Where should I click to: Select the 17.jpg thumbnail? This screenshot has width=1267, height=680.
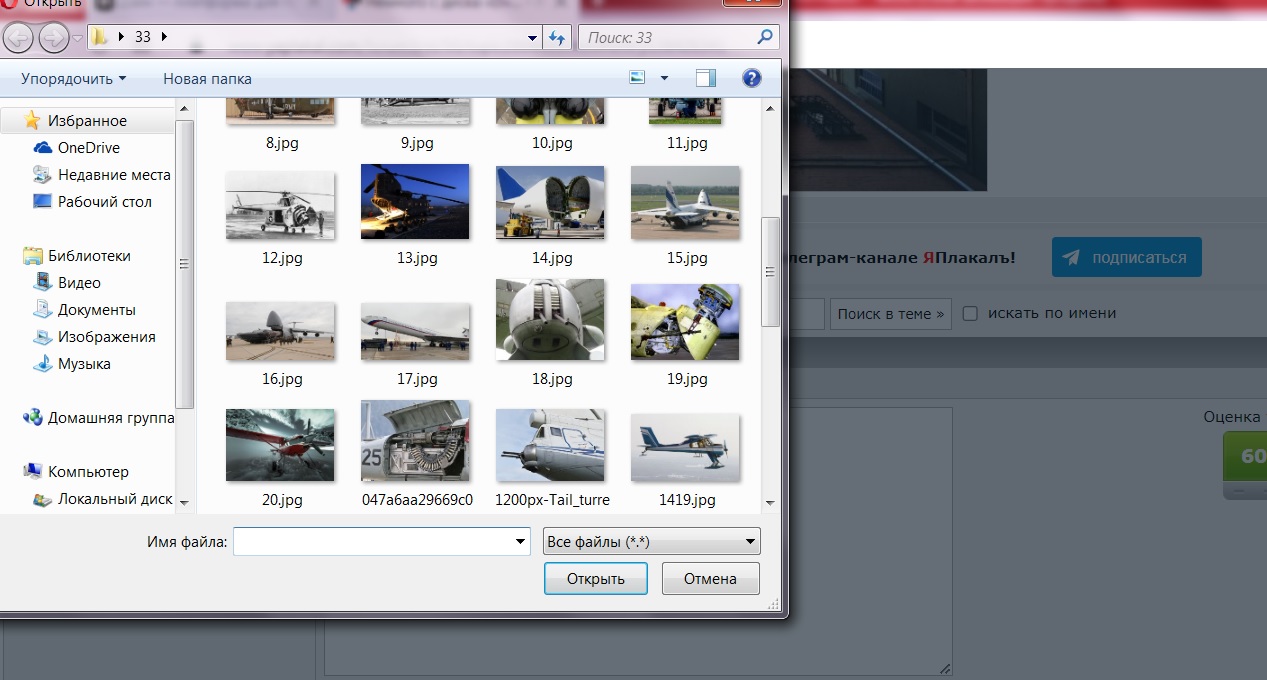click(415, 331)
